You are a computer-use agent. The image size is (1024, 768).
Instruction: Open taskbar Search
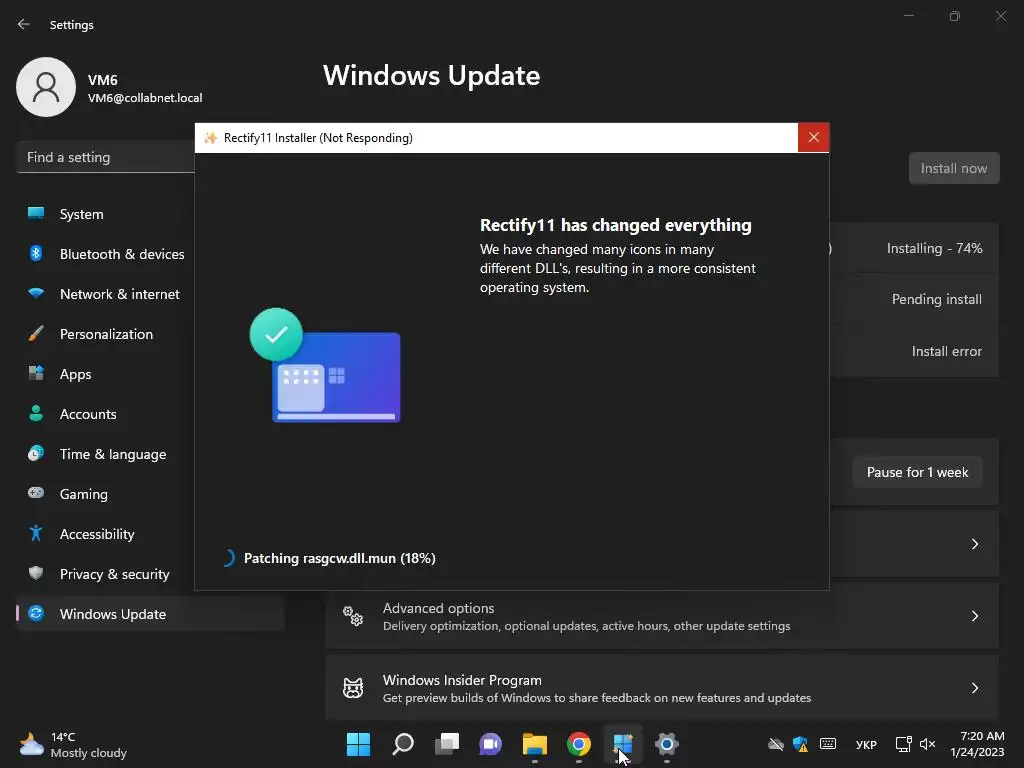coord(403,744)
